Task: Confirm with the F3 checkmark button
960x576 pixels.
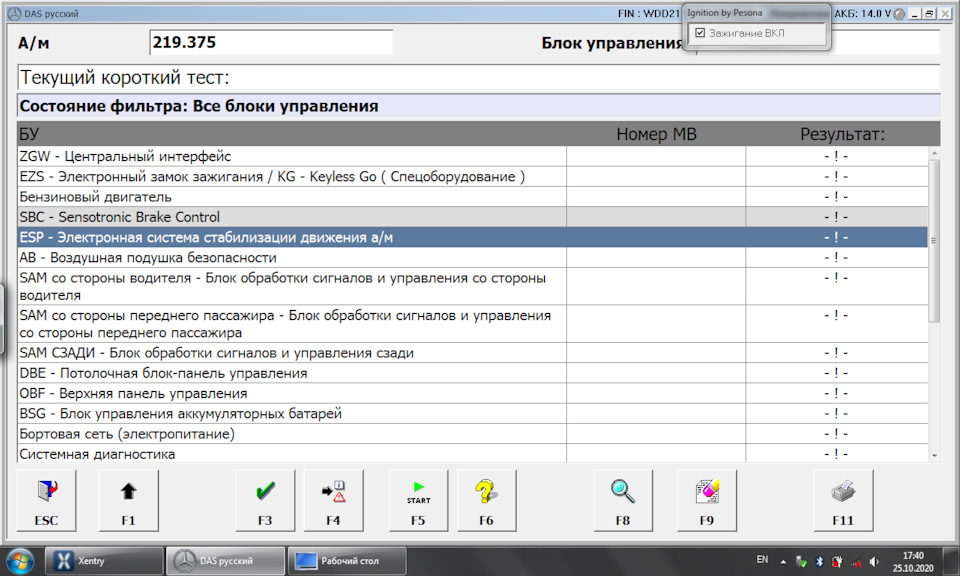Action: point(265,500)
